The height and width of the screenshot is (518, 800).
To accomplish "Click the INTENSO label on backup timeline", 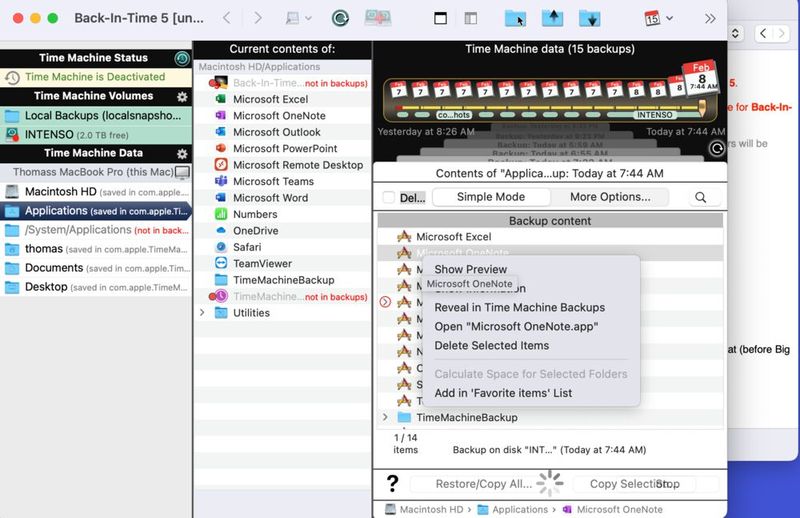I will coord(655,115).
